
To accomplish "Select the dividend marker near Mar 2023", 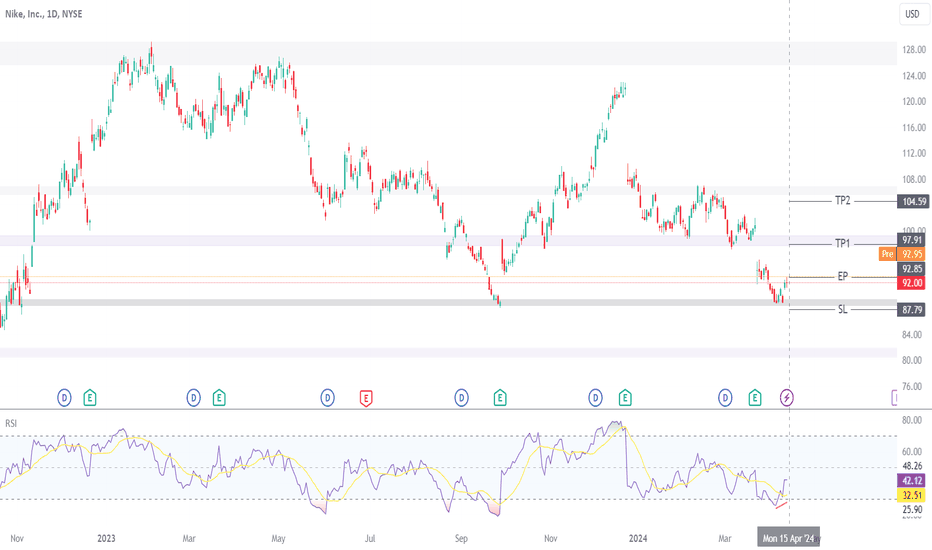I will 194,397.
